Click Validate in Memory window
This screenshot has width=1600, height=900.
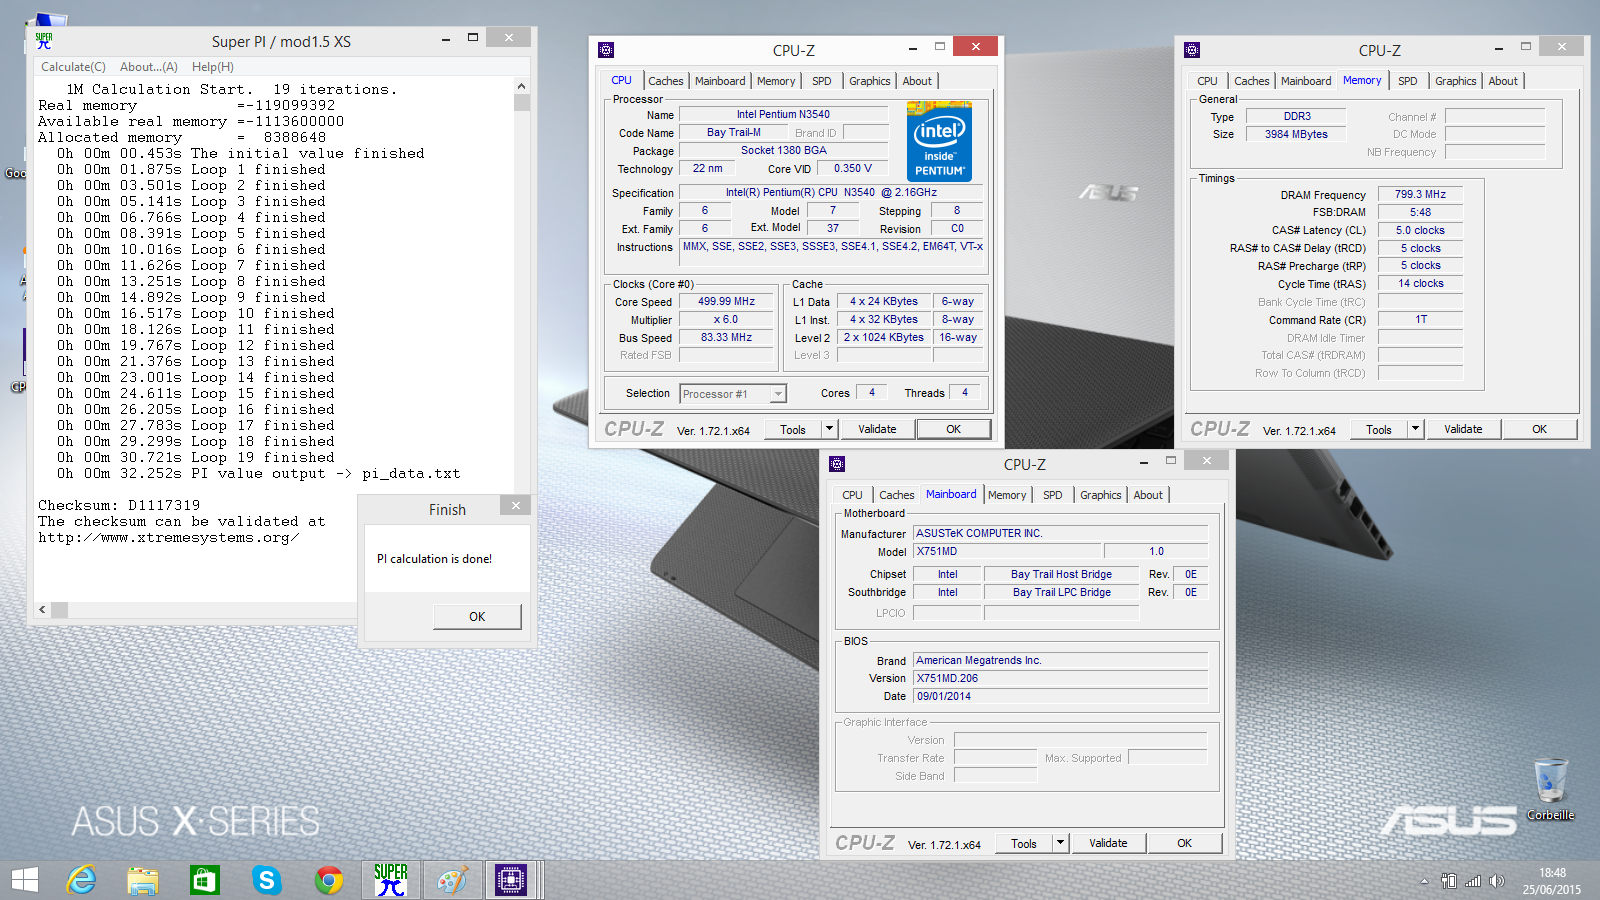(x=1463, y=429)
